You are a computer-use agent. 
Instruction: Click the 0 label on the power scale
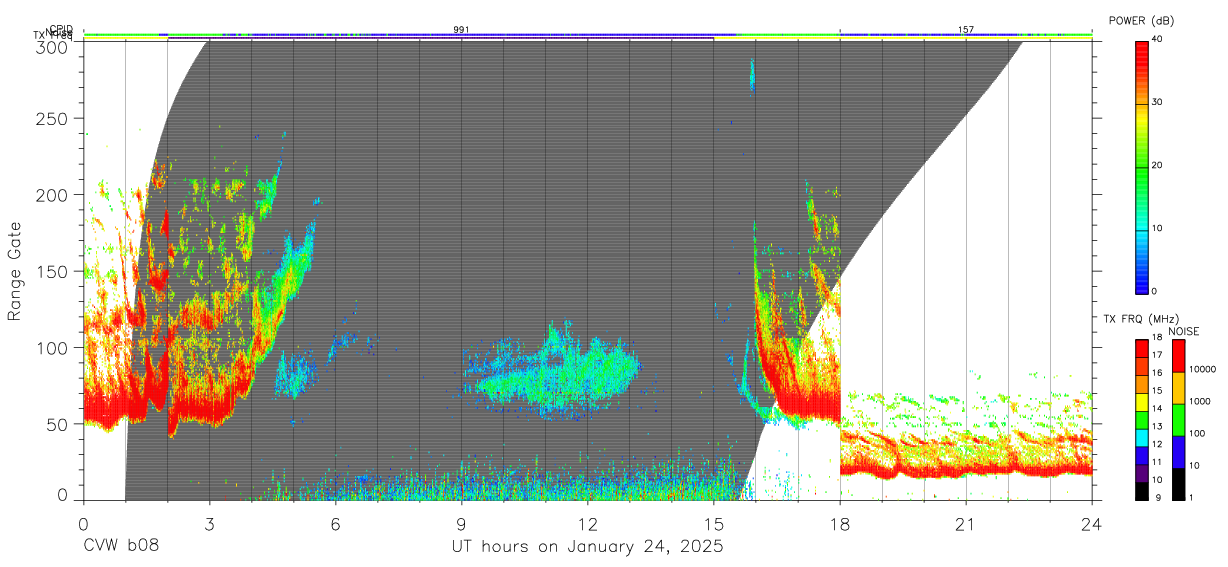(1154, 291)
